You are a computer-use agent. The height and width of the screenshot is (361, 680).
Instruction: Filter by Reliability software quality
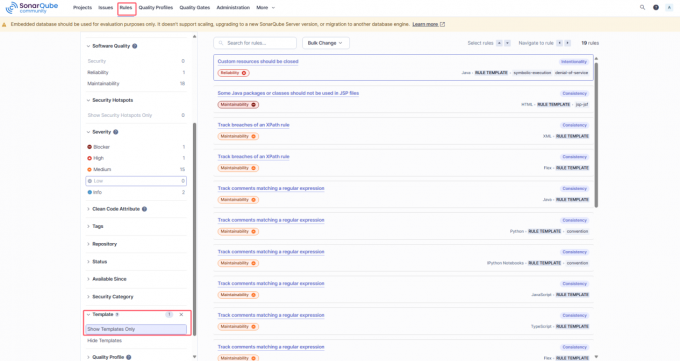pyautogui.click(x=136, y=72)
